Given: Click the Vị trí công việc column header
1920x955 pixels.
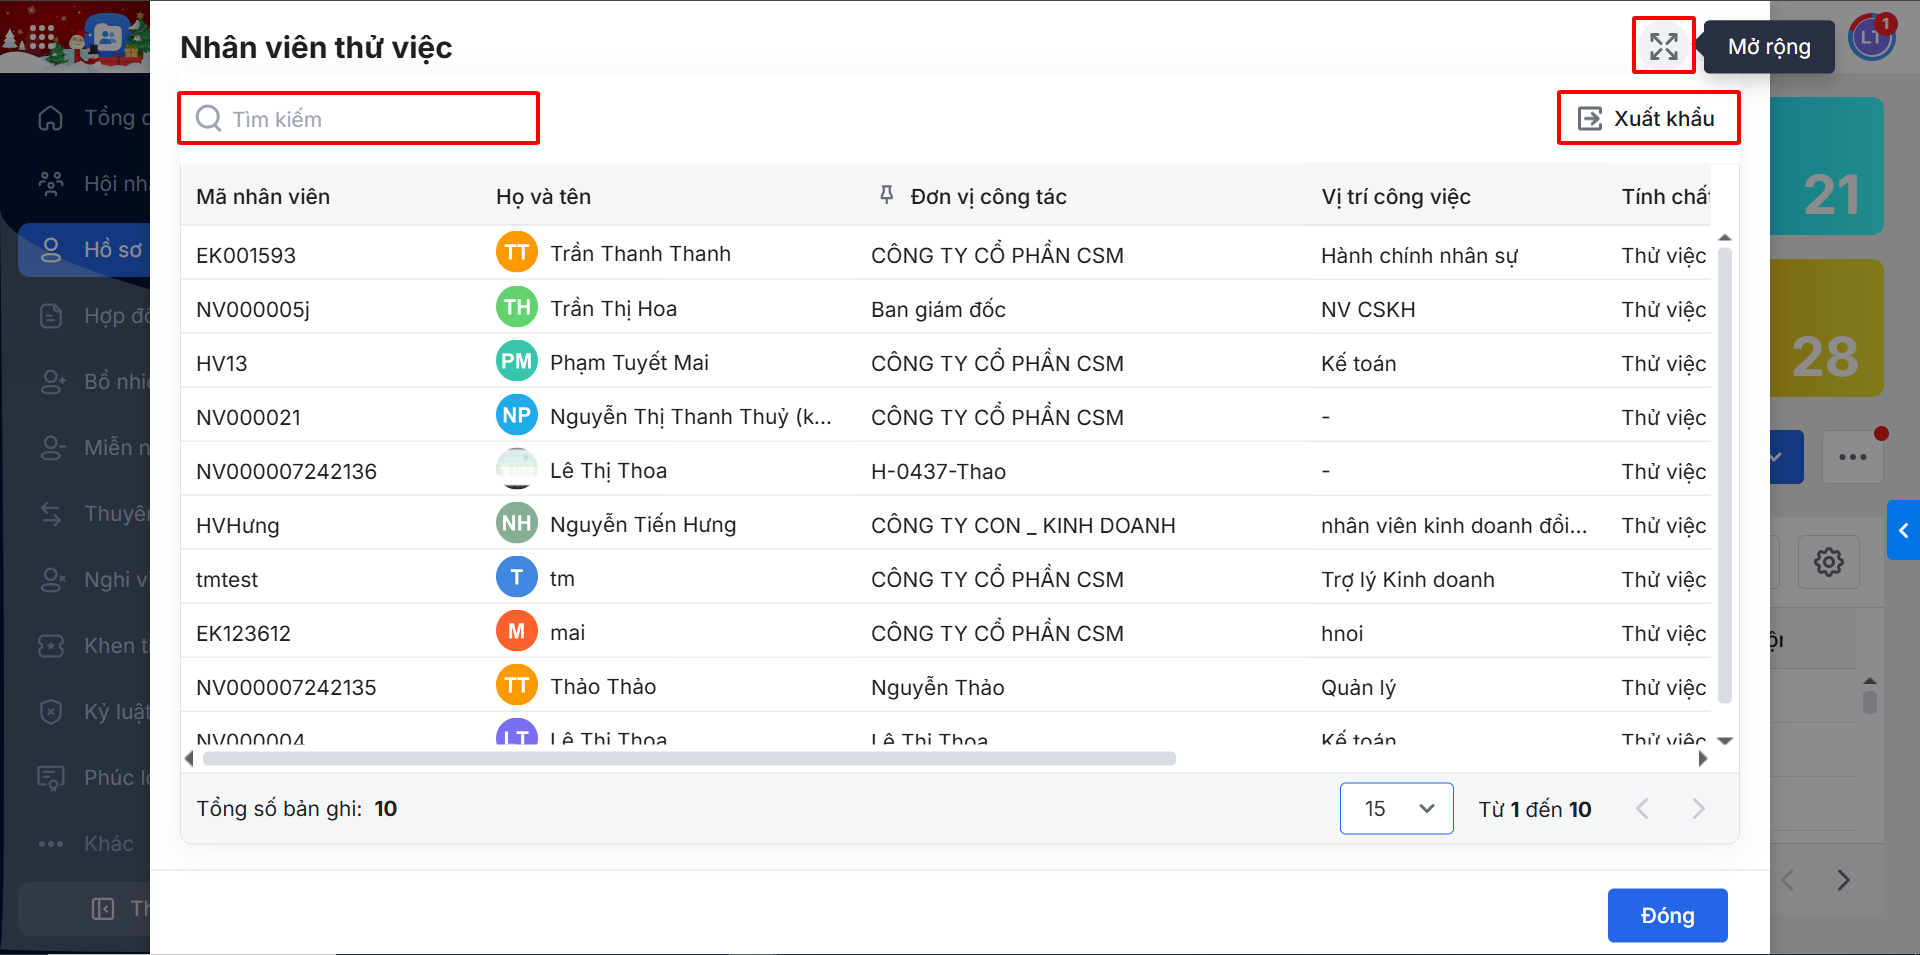Looking at the screenshot, I should click(1396, 196).
